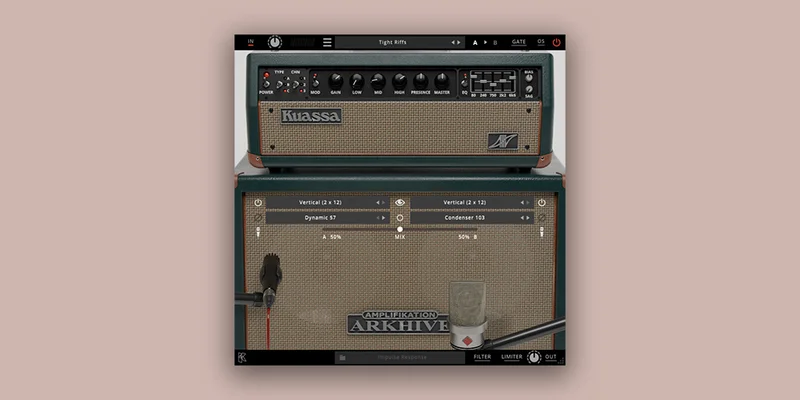Click cabinet A phase invert icon

(258, 218)
